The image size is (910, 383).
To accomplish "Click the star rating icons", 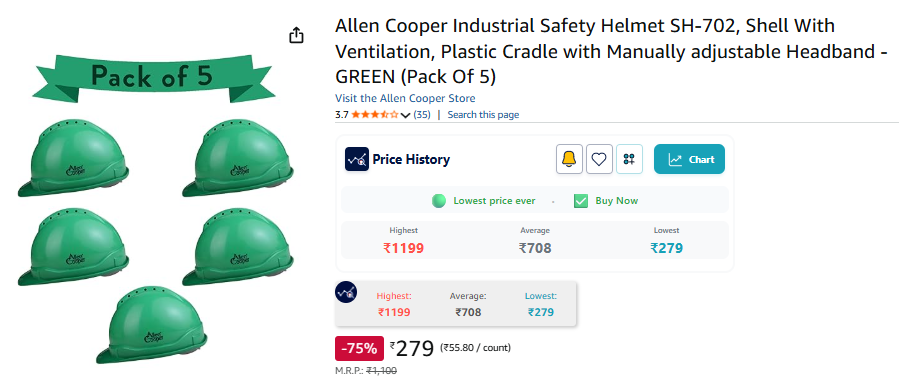I will click(375, 115).
